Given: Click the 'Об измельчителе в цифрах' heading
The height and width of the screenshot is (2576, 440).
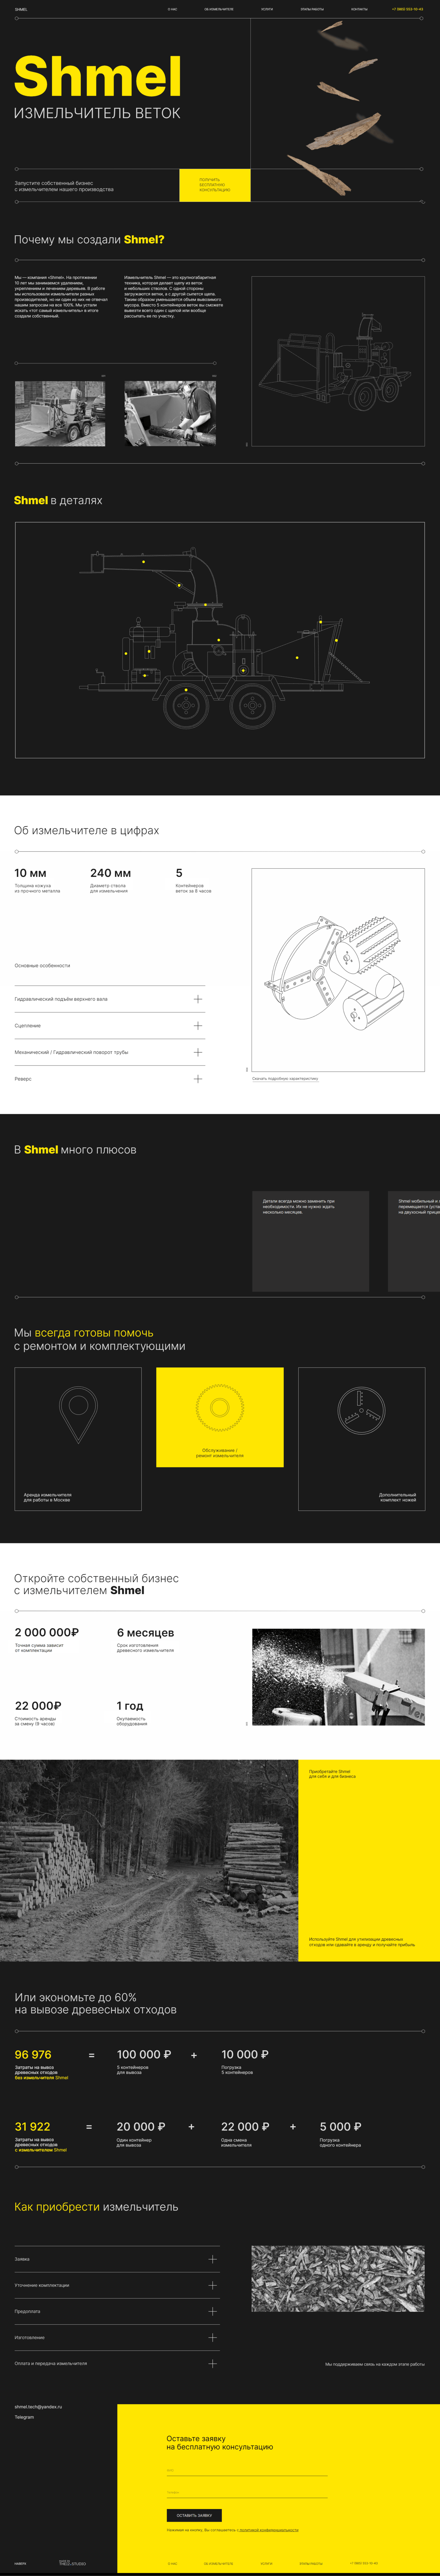Looking at the screenshot, I should (x=86, y=831).
